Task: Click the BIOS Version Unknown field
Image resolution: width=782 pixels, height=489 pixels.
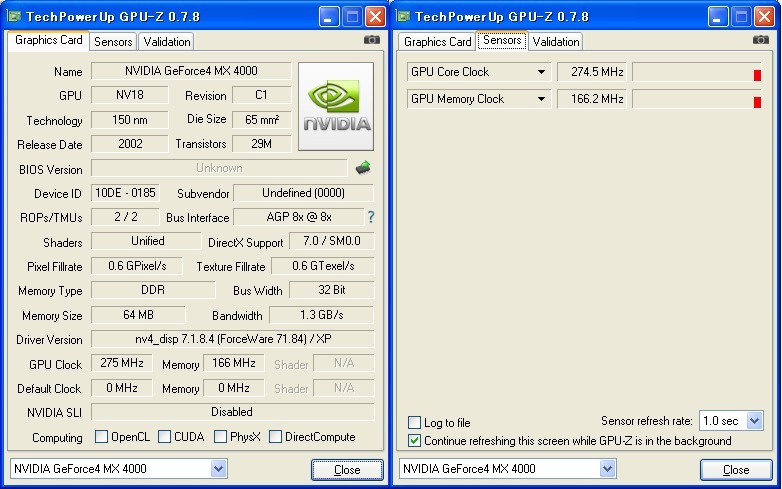Action: 219,168
